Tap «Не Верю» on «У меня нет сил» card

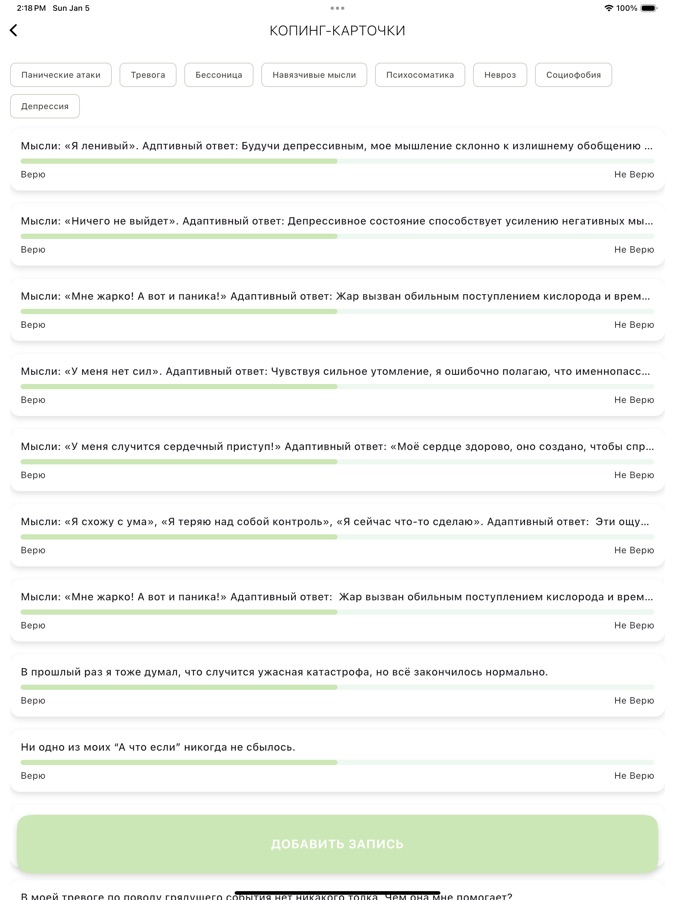(634, 400)
